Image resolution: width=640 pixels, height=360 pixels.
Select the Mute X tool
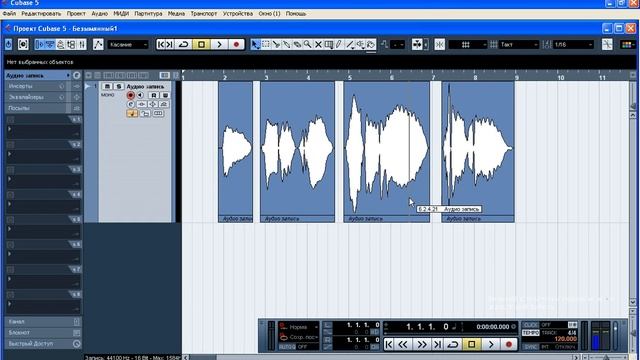318,44
